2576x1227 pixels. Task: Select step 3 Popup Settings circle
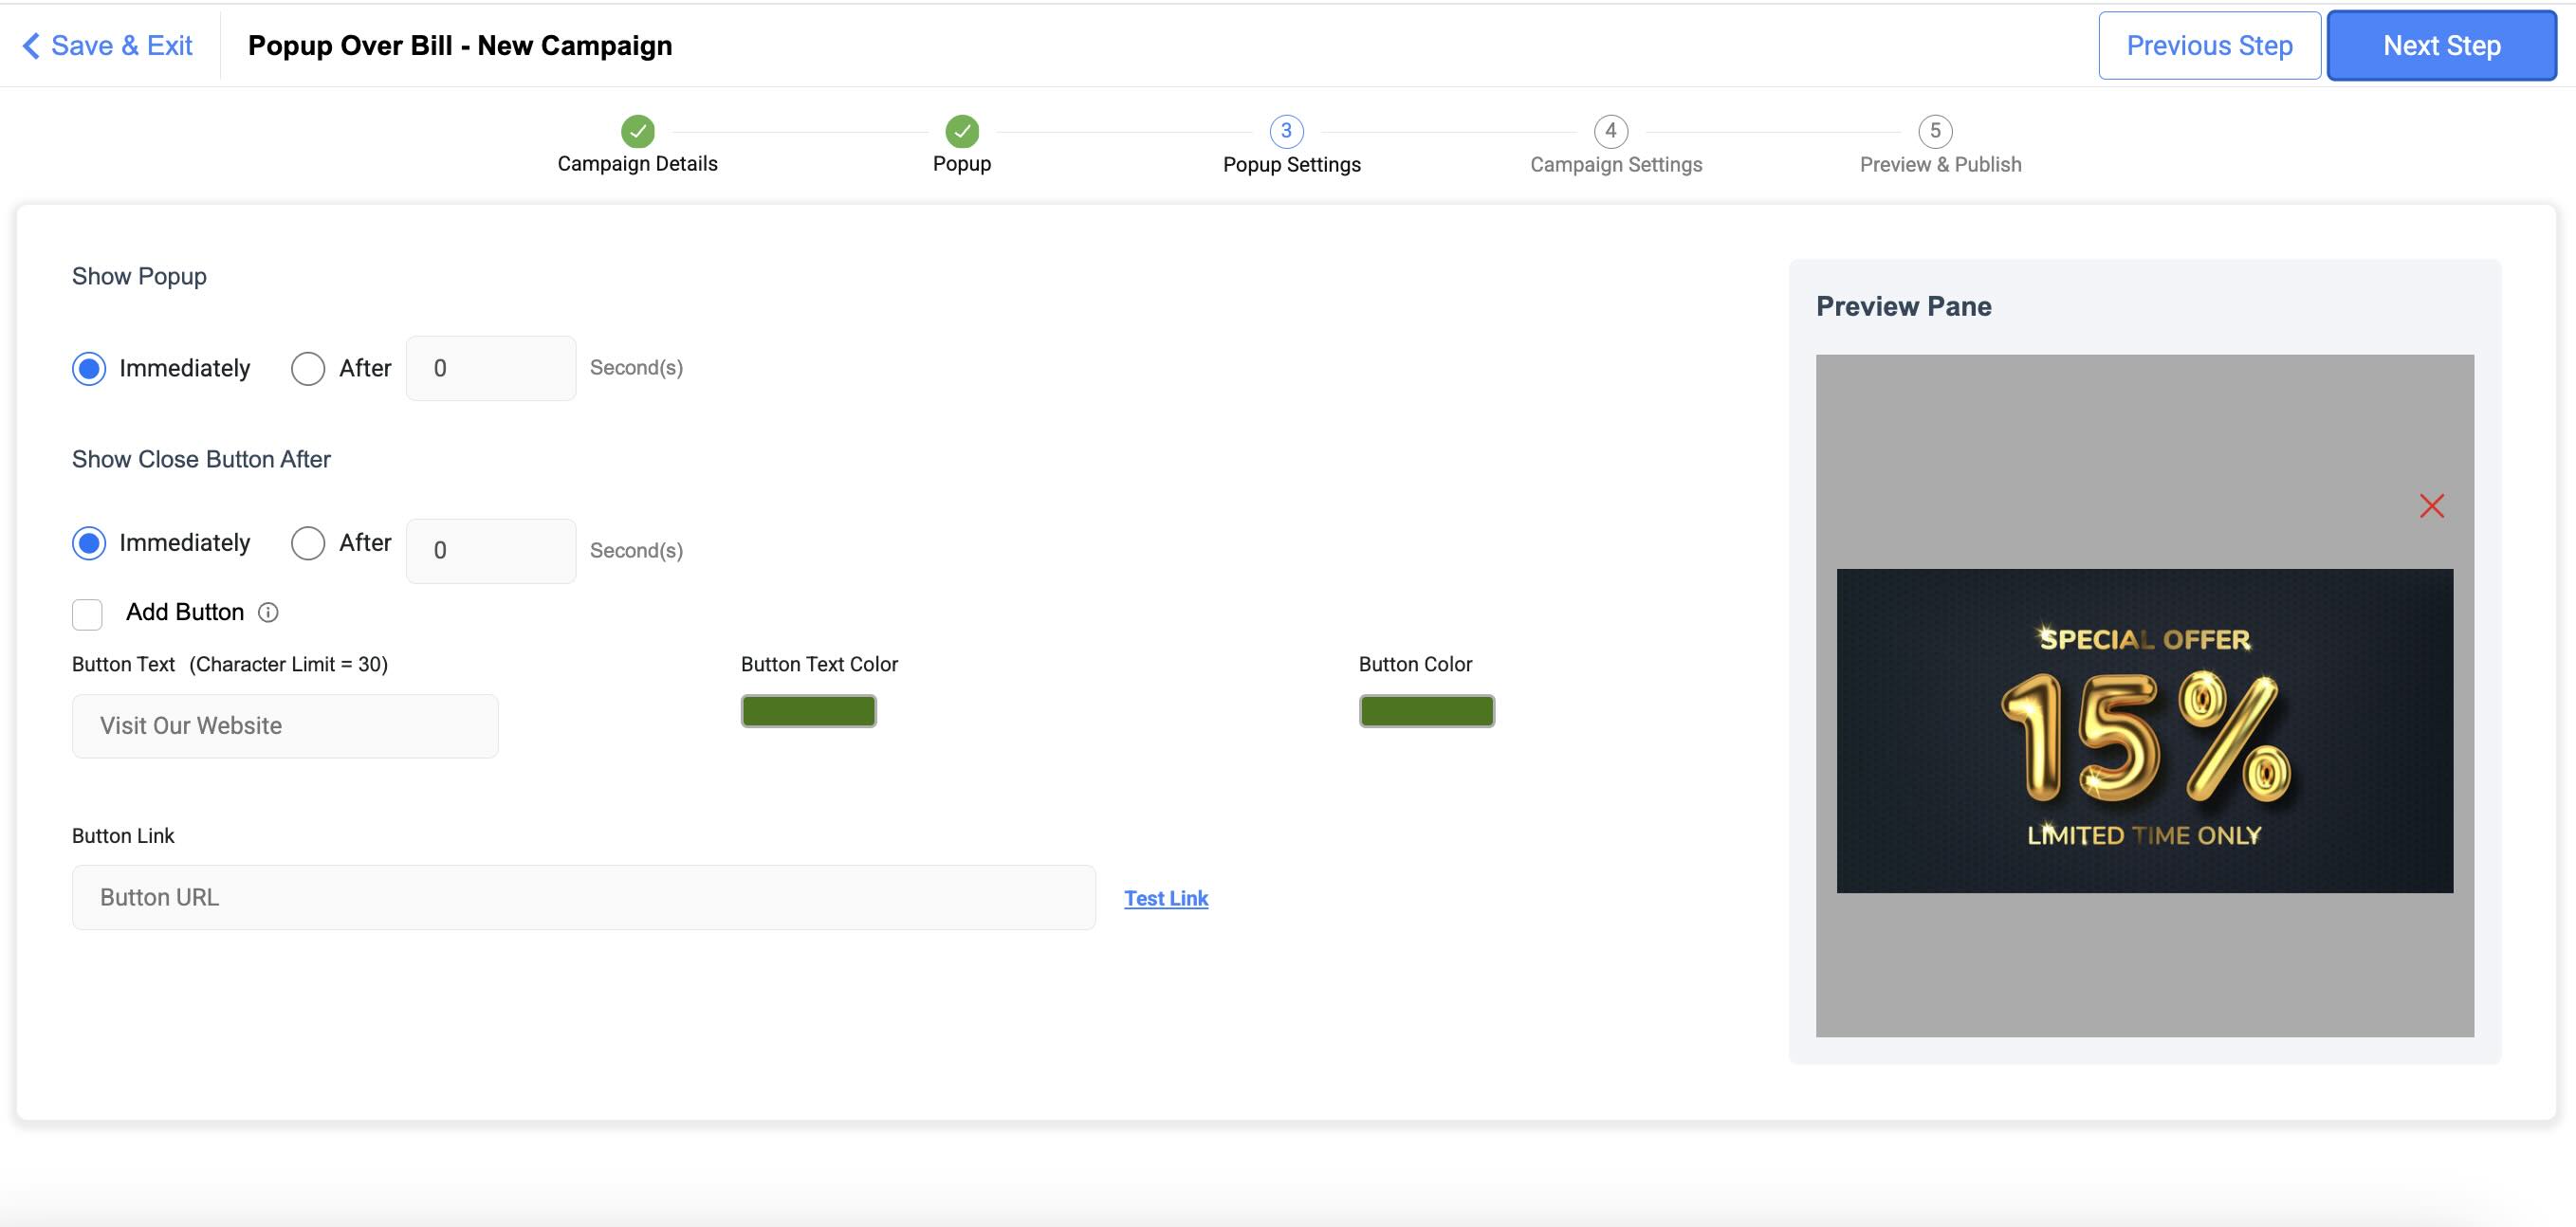(1285, 131)
